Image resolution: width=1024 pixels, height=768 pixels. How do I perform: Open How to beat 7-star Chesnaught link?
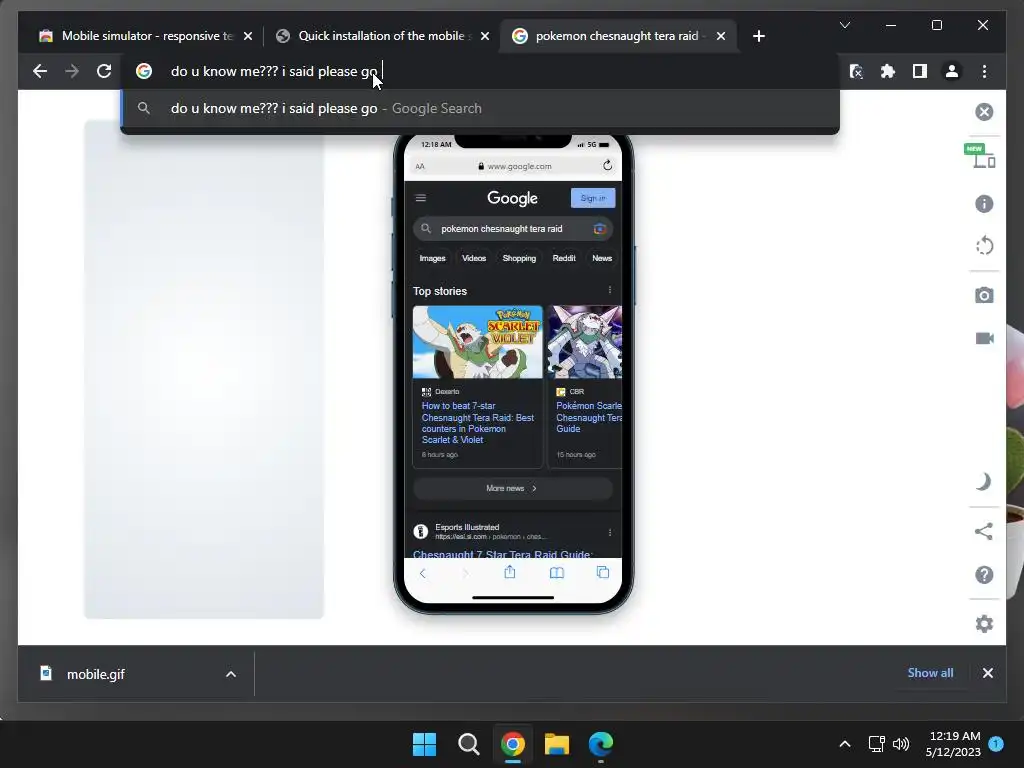(478, 423)
